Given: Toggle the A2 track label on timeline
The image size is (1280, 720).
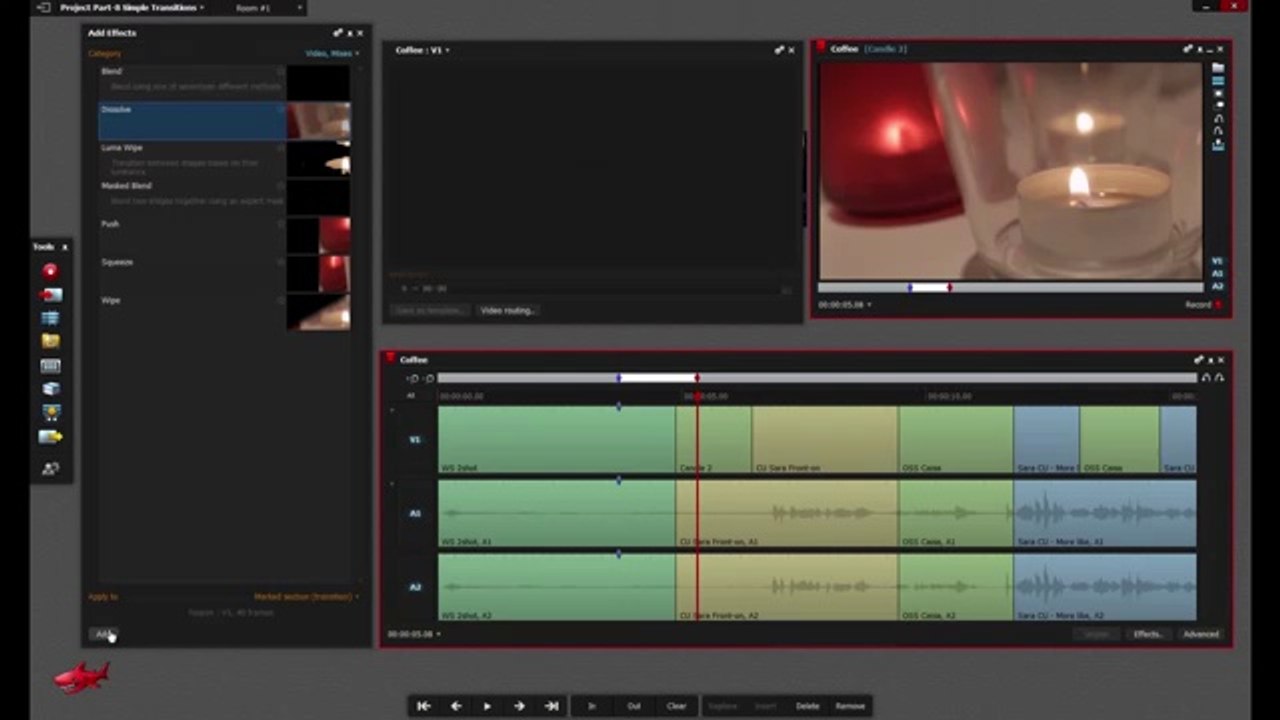Looking at the screenshot, I should (415, 587).
